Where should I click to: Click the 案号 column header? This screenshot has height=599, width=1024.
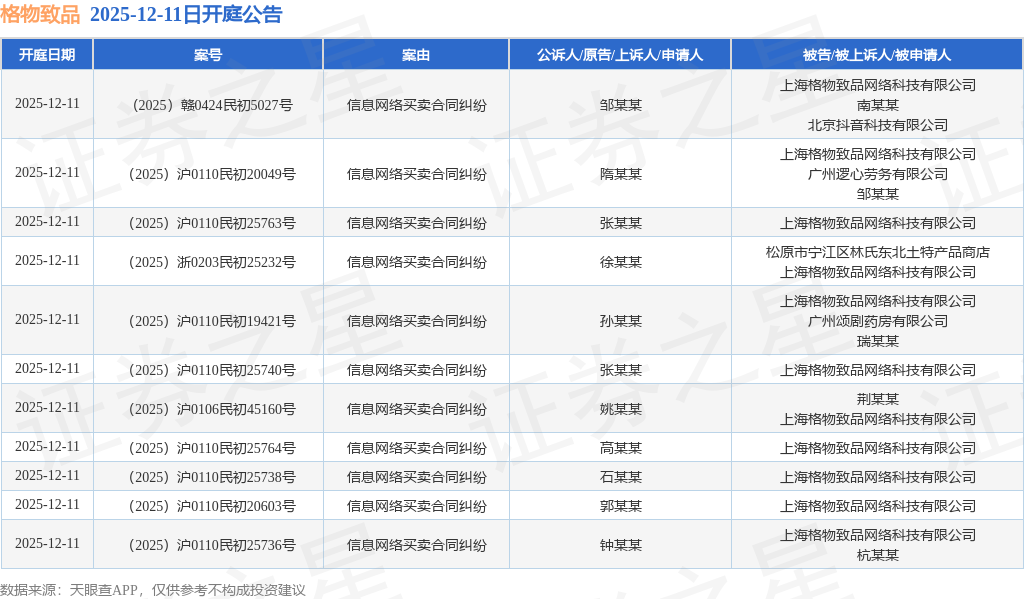click(208, 55)
